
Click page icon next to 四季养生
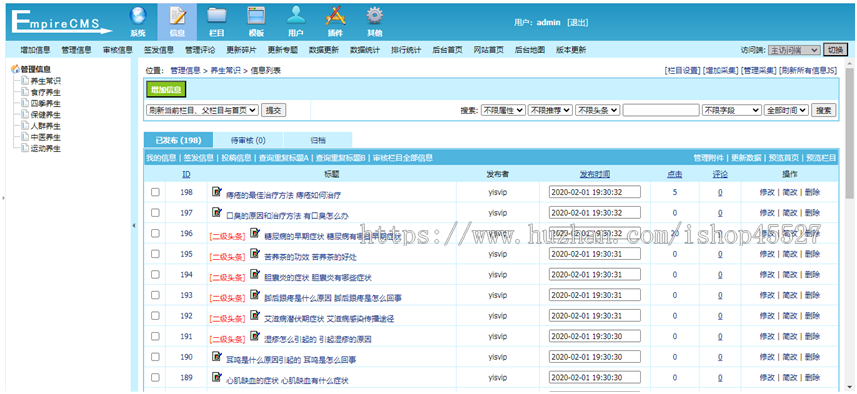tap(25, 103)
